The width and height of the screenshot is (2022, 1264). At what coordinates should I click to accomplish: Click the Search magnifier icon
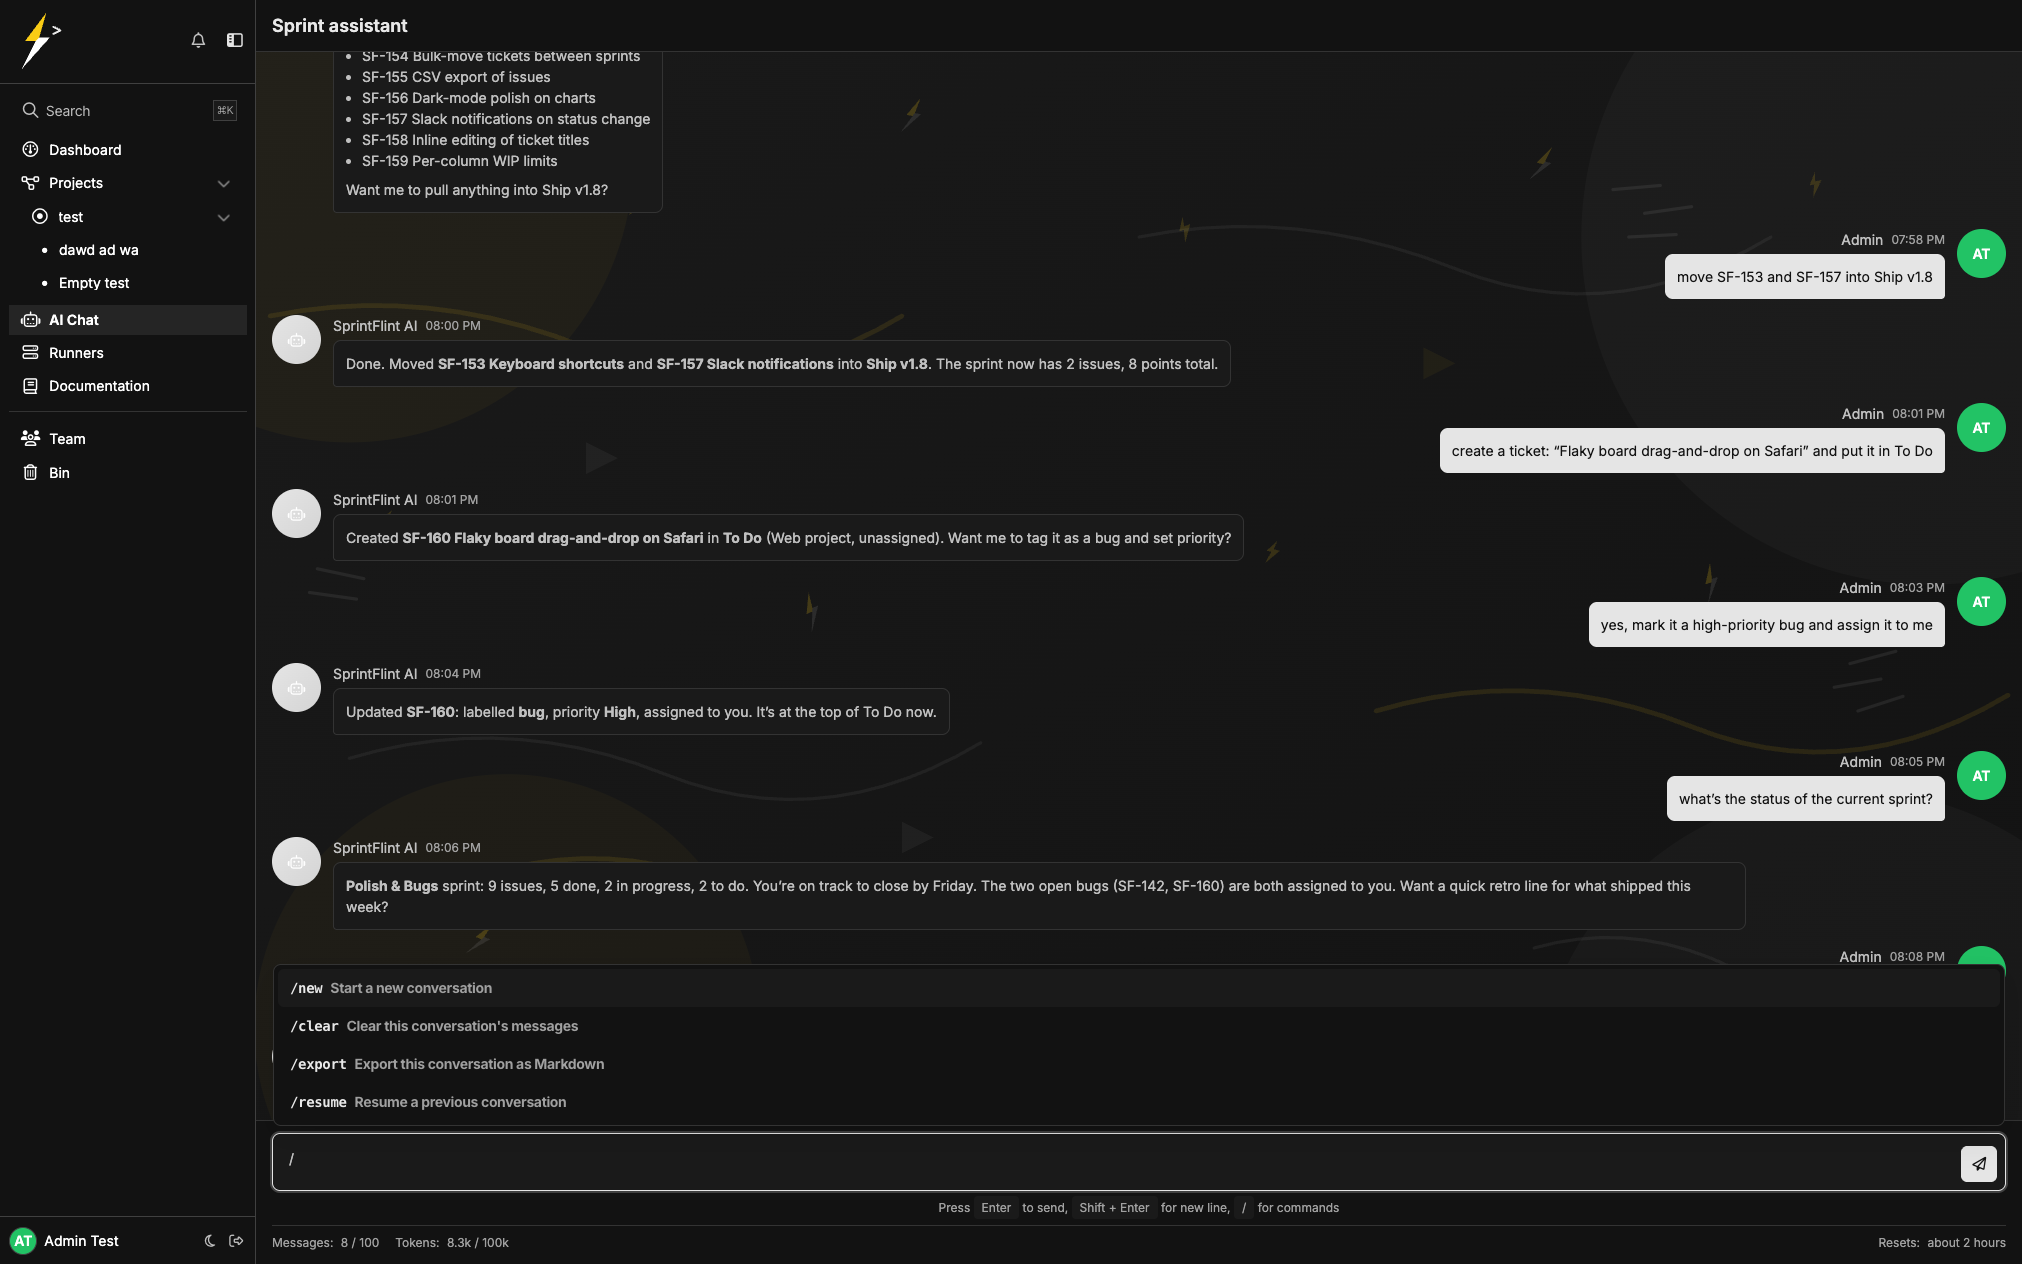click(x=30, y=110)
